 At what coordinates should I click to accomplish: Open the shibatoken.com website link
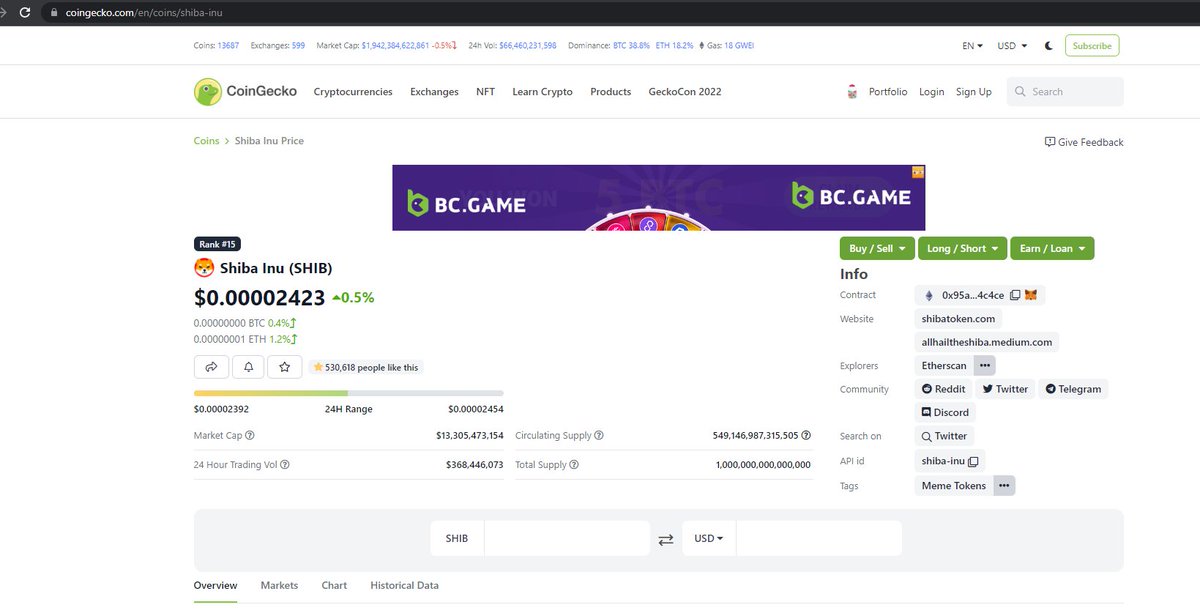click(958, 319)
